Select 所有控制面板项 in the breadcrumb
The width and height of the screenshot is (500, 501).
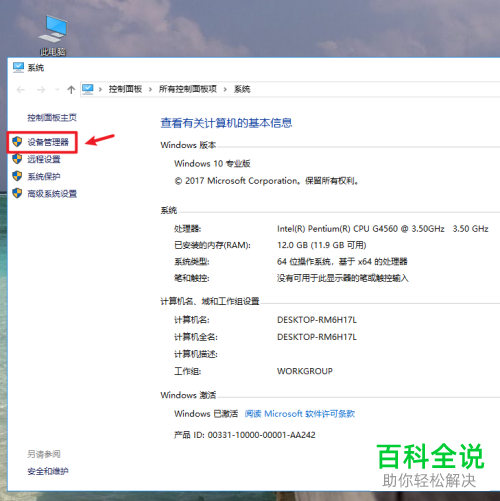188,89
